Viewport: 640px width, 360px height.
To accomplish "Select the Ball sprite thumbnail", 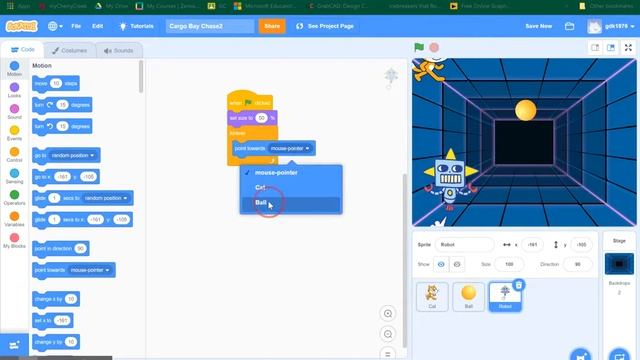I will (469, 297).
